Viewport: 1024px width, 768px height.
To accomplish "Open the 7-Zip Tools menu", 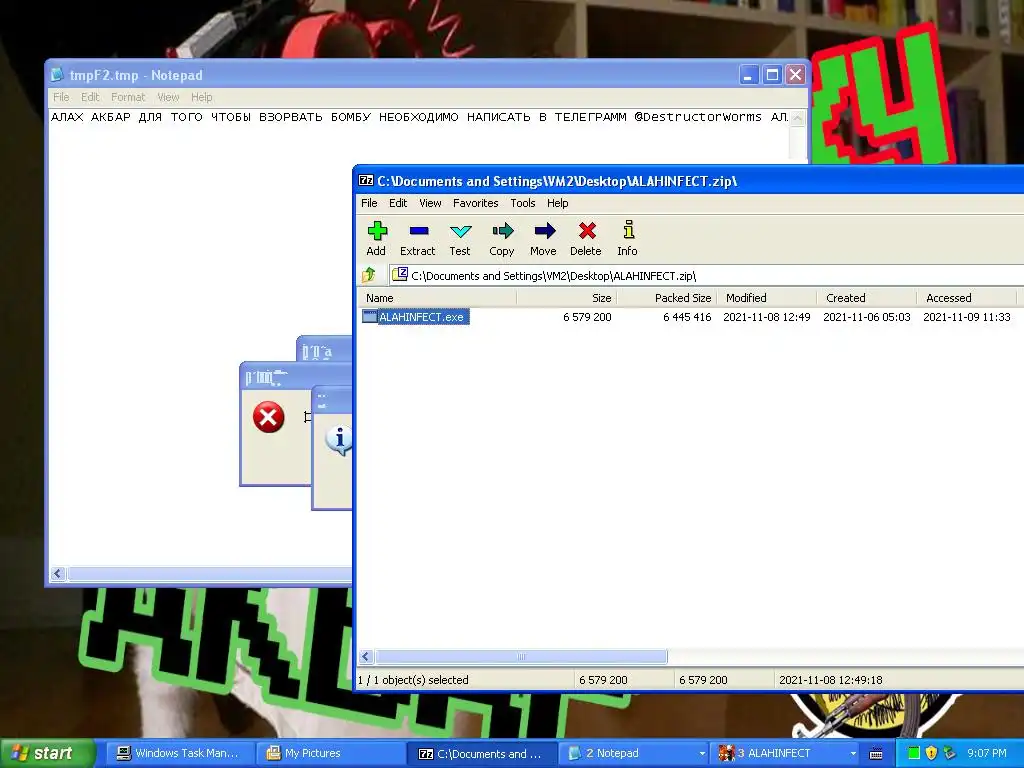I will (522, 203).
